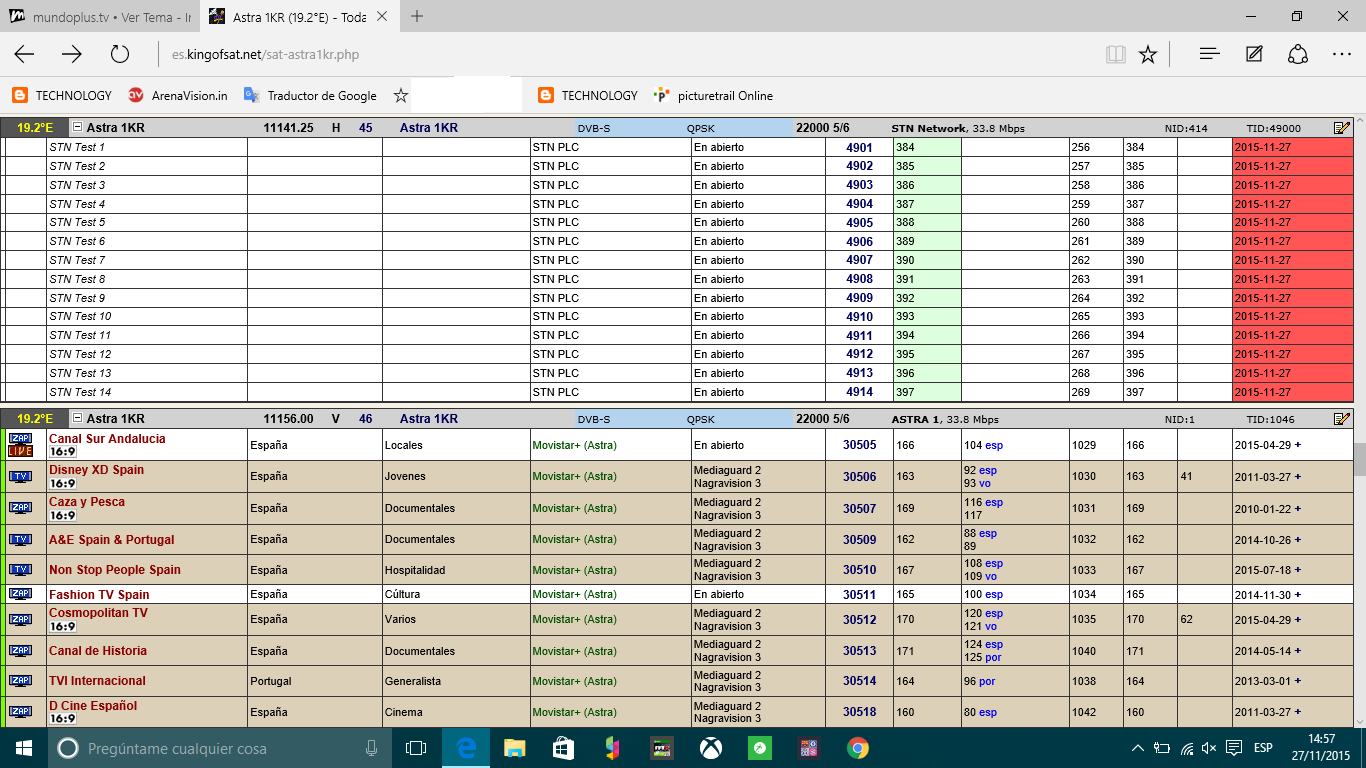Open the Canal de Historia channel link
Viewport: 1366px width, 768px height.
(98, 651)
